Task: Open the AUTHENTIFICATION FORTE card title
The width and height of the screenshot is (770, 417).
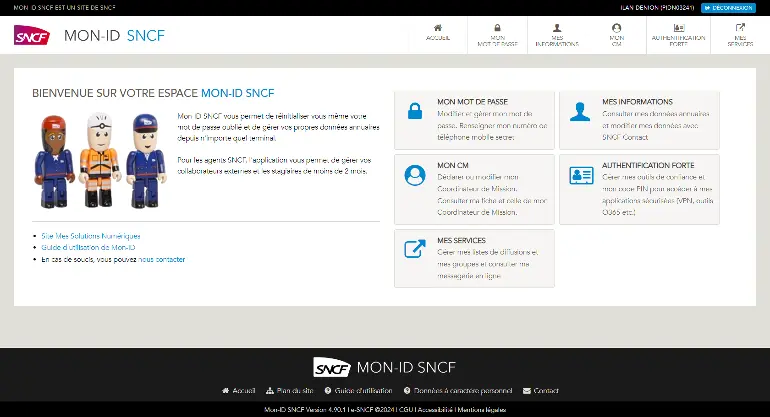Action: pyautogui.click(x=648, y=166)
